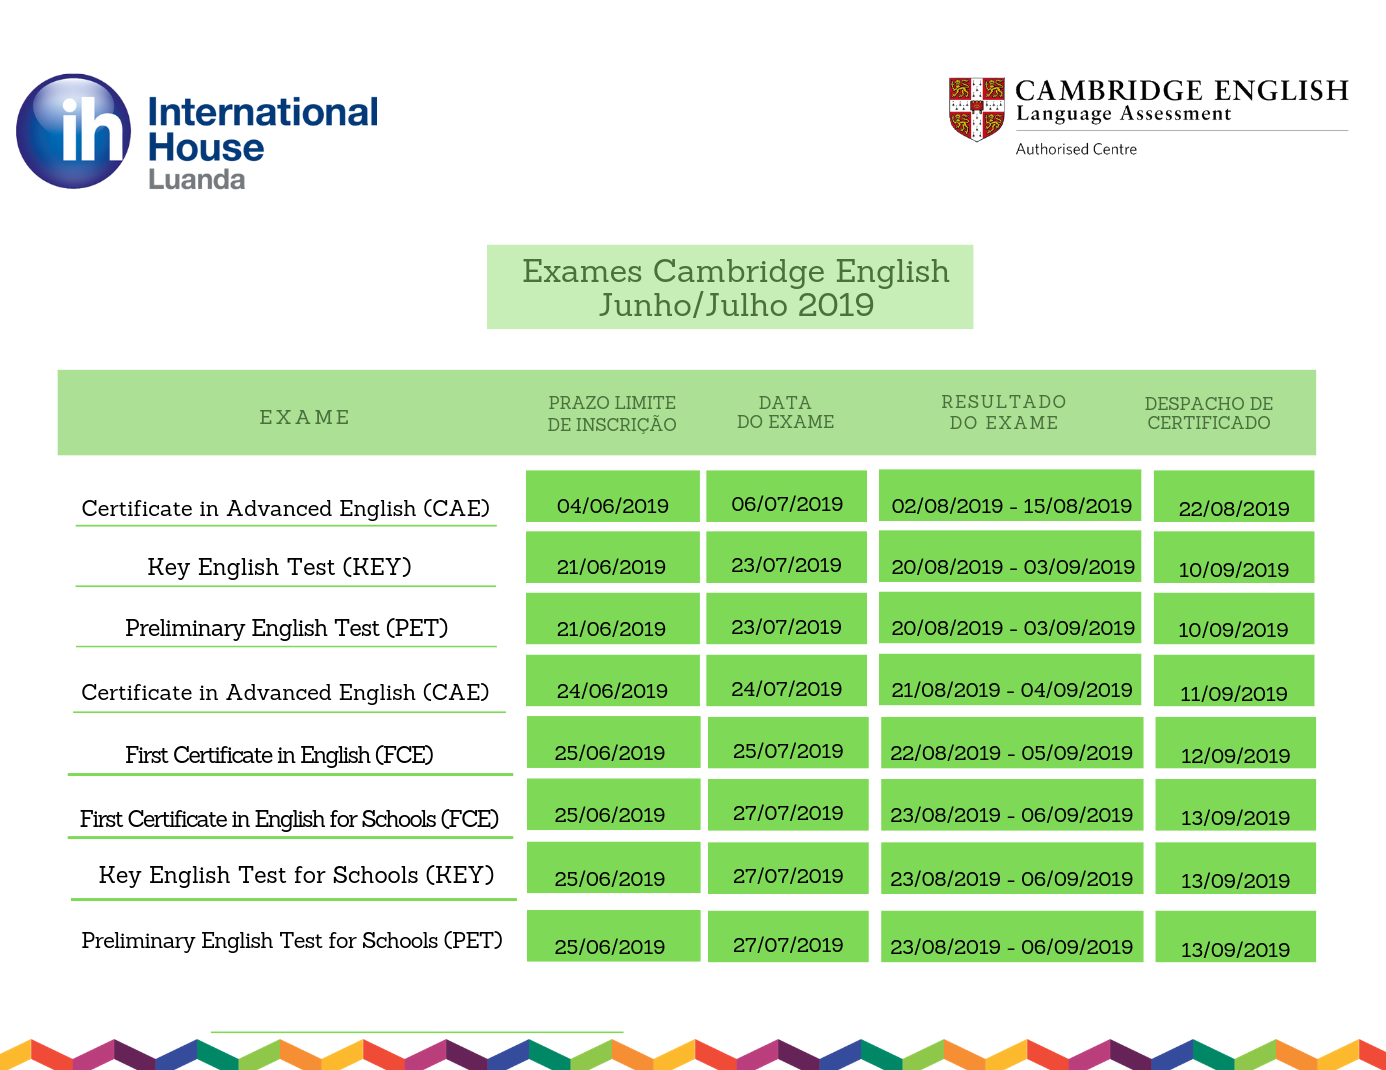Click the 11/09/2019 certificate dispatch cell

[1234, 682]
